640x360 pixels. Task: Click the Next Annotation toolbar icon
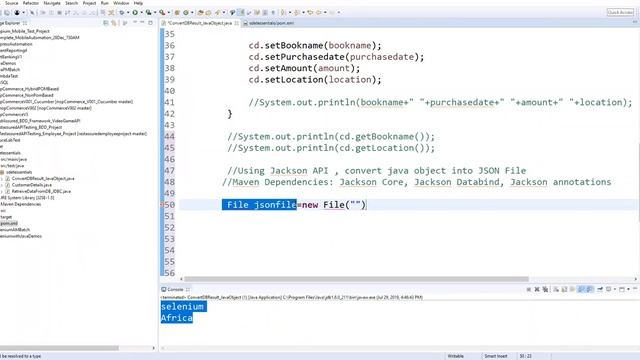tap(283, 12)
